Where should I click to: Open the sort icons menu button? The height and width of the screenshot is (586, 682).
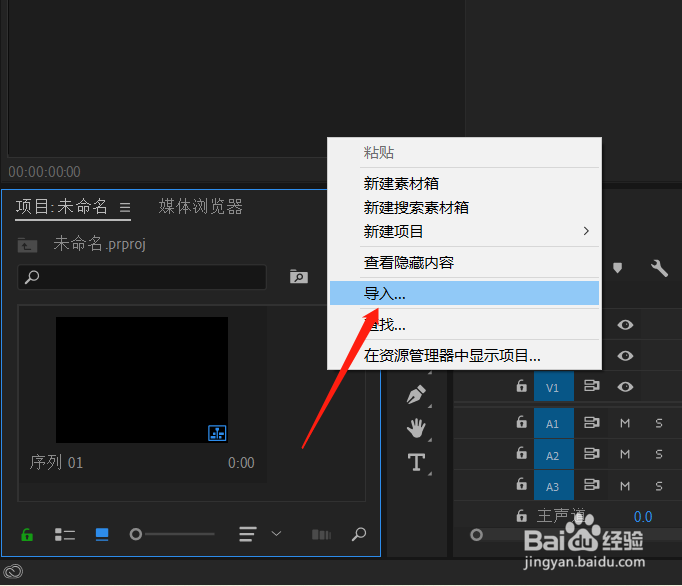pyautogui.click(x=248, y=534)
